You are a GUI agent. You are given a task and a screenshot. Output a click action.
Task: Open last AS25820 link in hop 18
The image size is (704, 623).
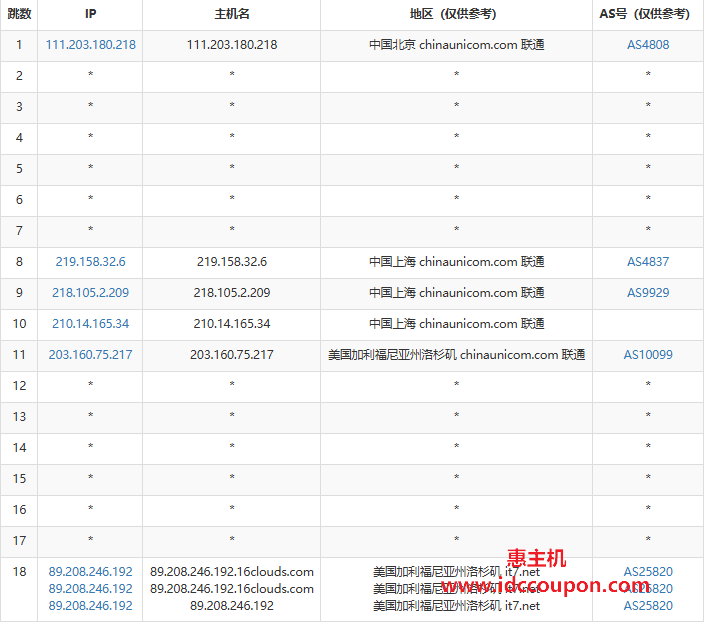pyautogui.click(x=648, y=605)
